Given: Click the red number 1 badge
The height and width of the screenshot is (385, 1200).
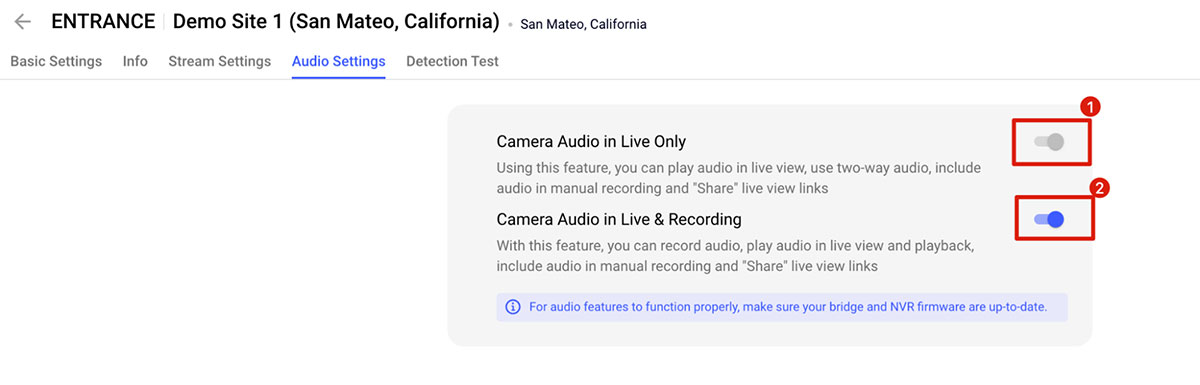Looking at the screenshot, I should pyautogui.click(x=1092, y=106).
